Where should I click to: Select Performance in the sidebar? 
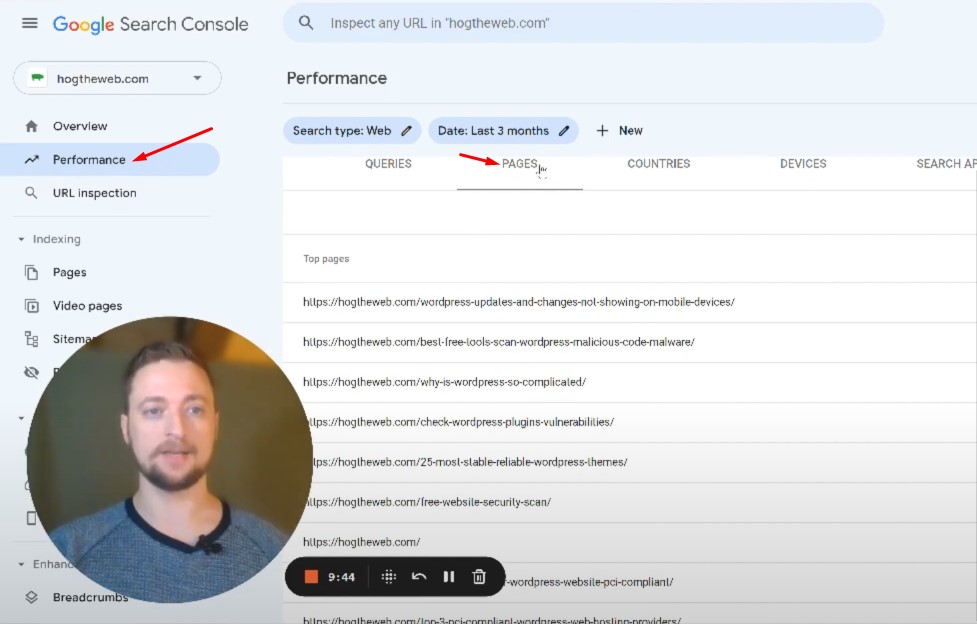[x=110, y=160]
